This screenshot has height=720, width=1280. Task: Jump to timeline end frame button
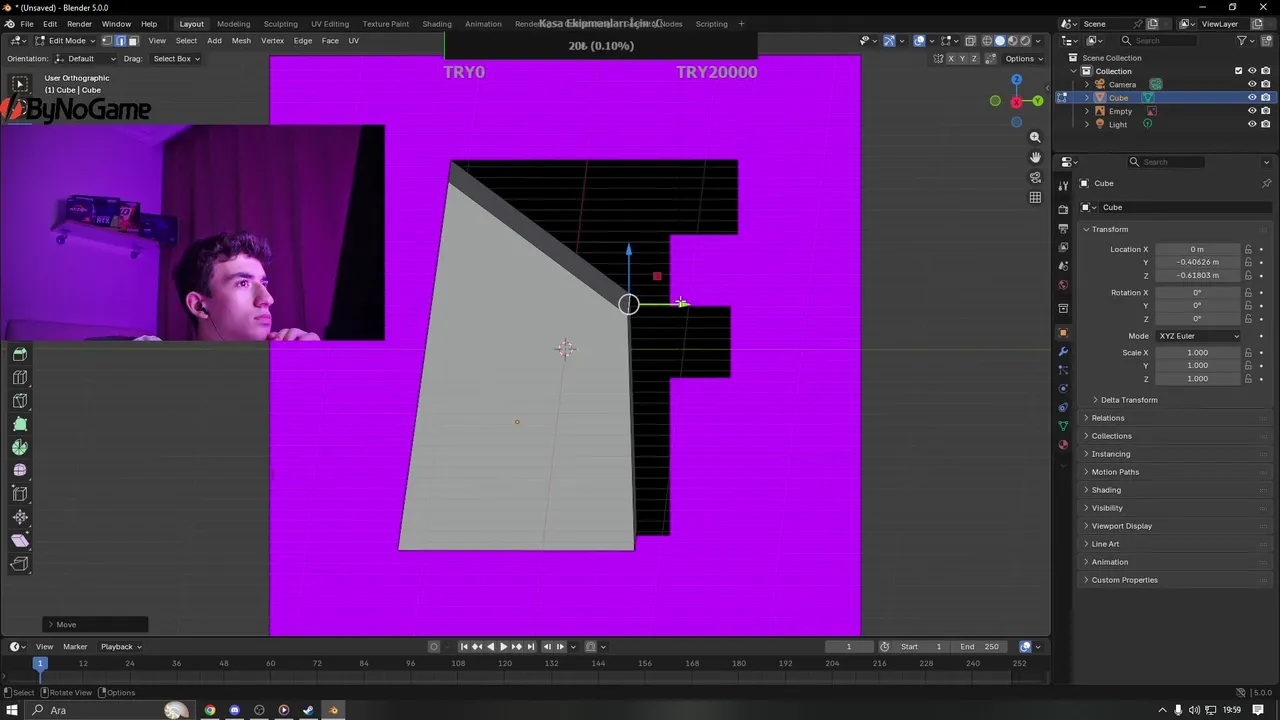pos(531,646)
